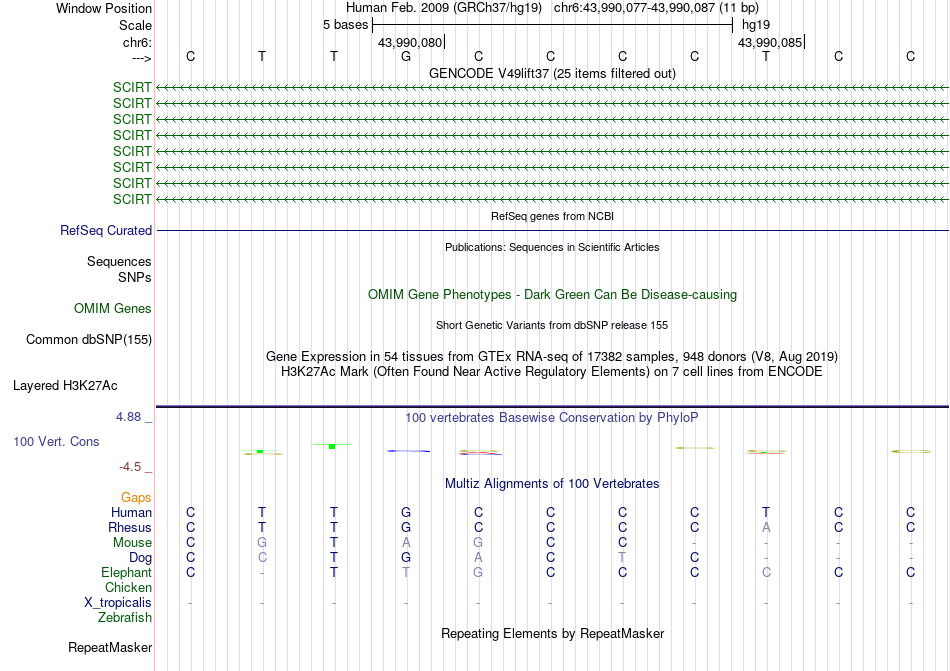Click the RepeatMasker track label

[x=110, y=647]
